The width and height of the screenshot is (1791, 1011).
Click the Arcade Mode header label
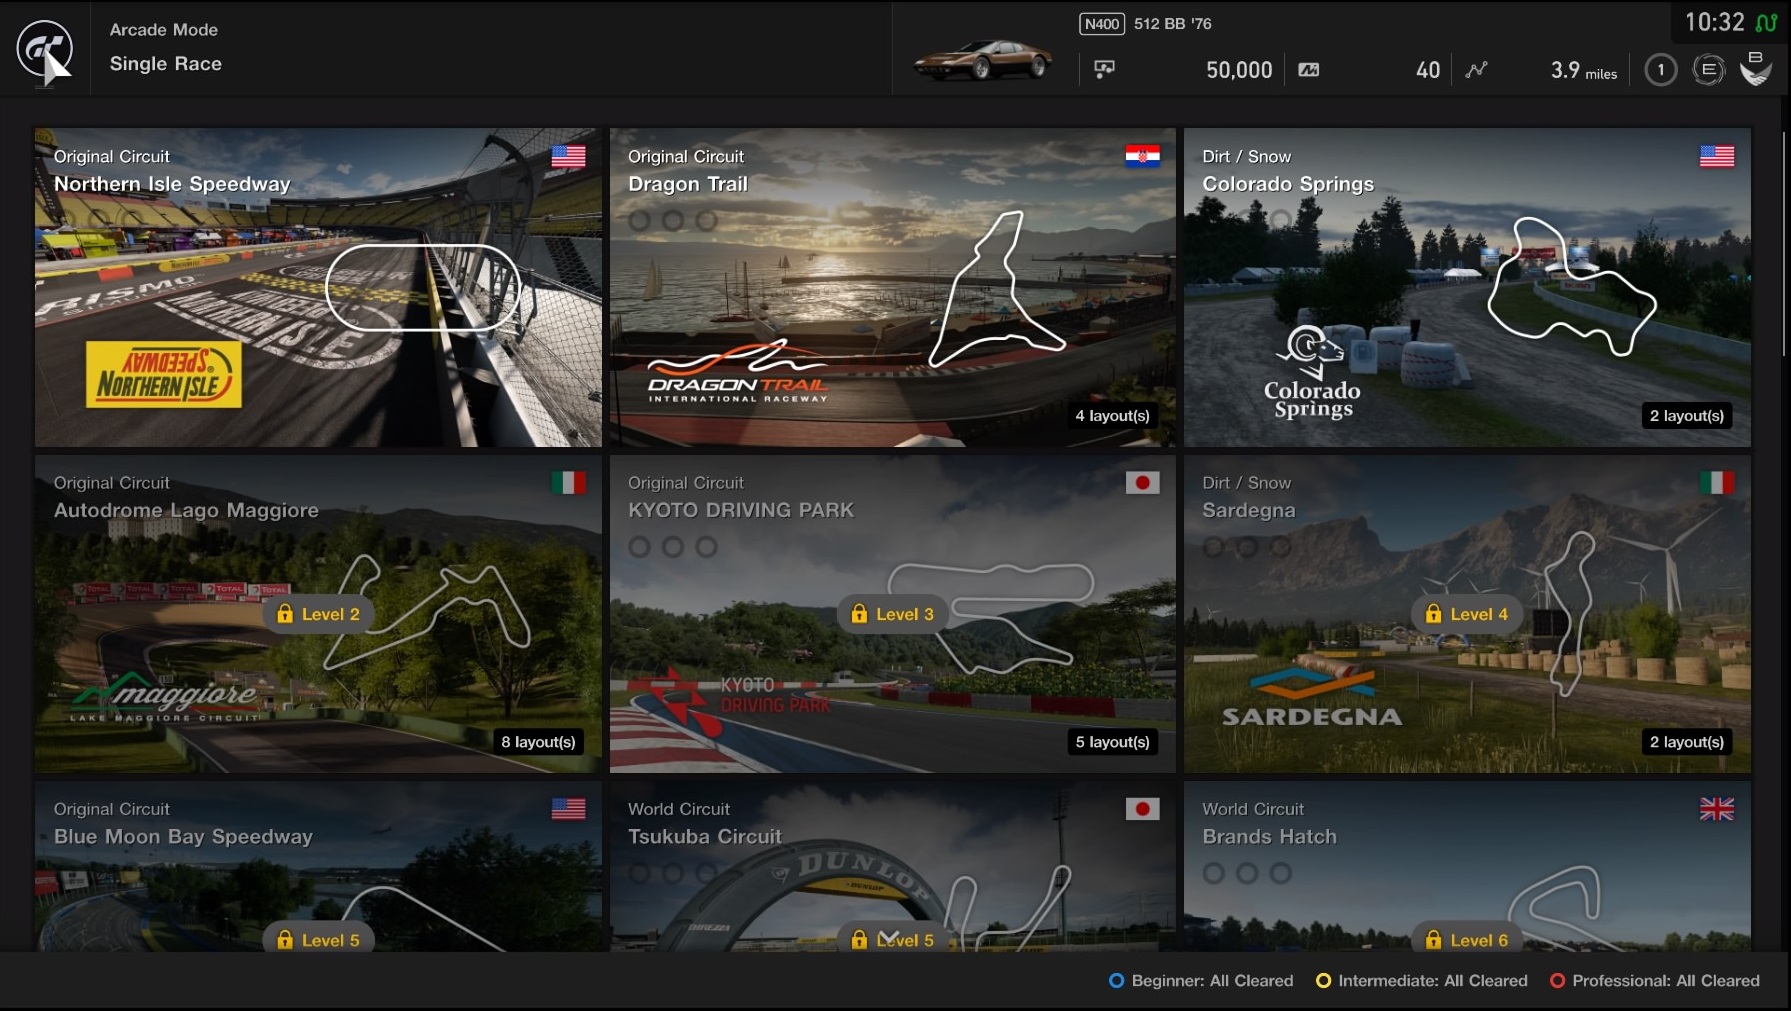(x=164, y=30)
